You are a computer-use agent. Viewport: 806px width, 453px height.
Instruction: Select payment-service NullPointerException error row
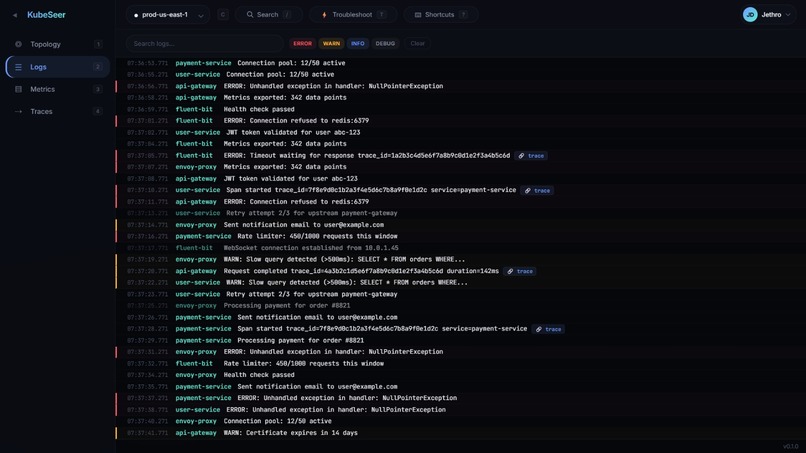pos(461,398)
